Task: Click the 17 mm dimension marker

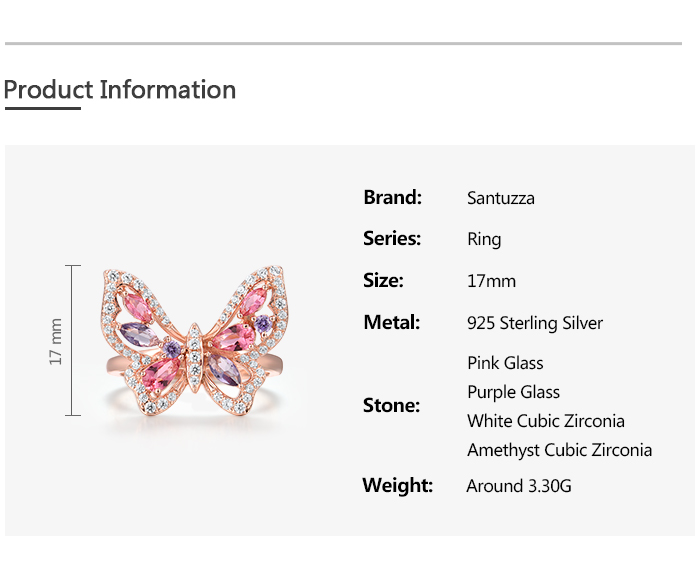Action: tap(57, 341)
